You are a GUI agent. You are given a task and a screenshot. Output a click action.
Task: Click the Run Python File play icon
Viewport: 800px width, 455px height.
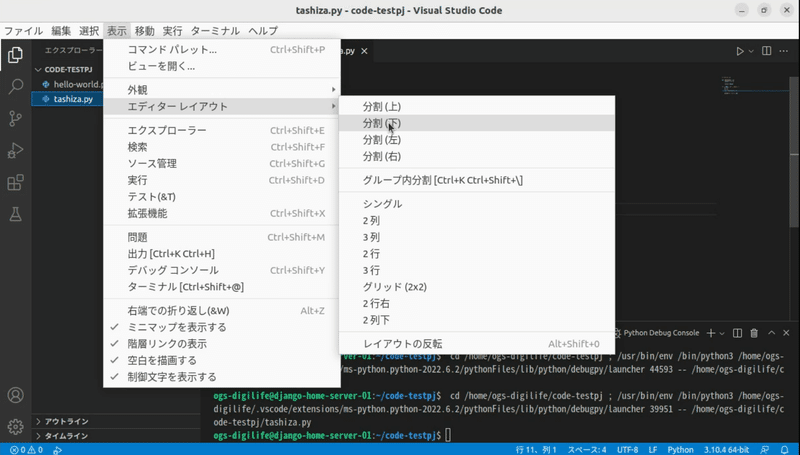pos(739,51)
